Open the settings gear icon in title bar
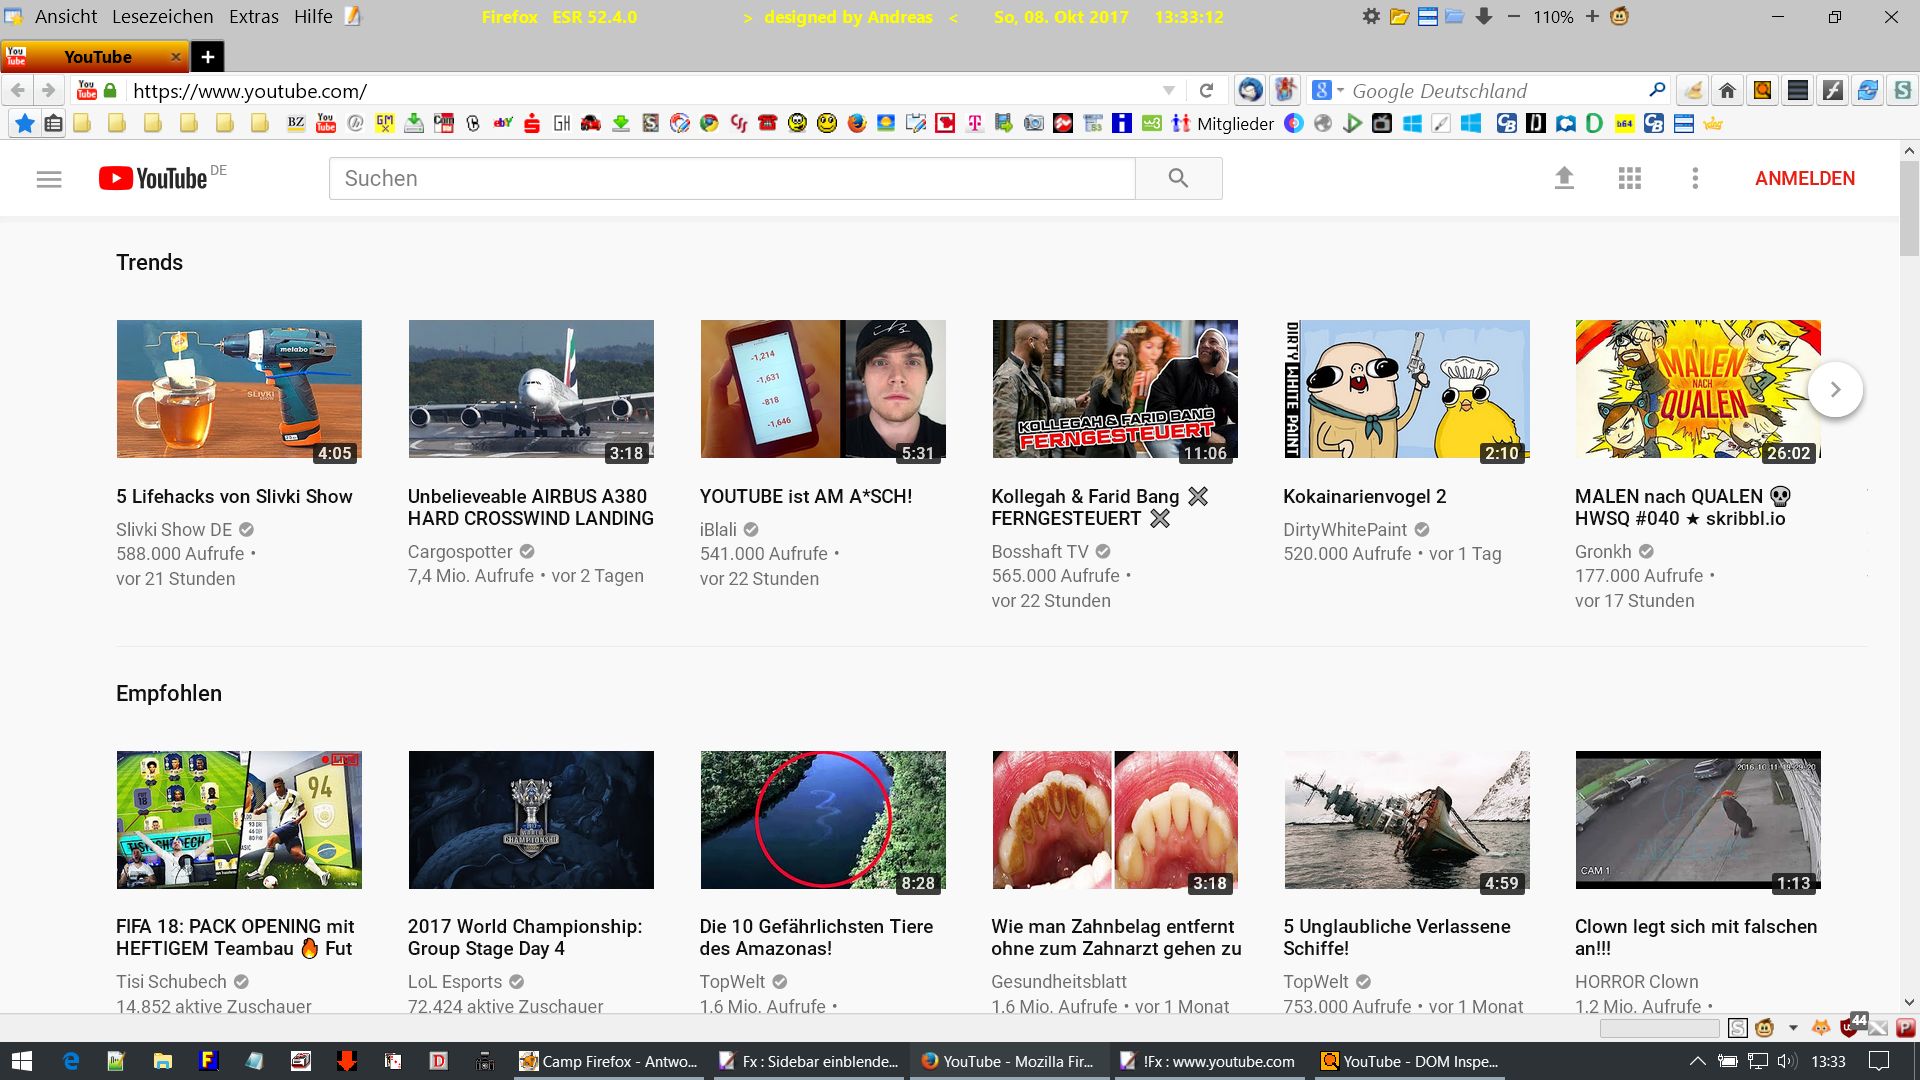This screenshot has width=1920, height=1080. click(1371, 17)
